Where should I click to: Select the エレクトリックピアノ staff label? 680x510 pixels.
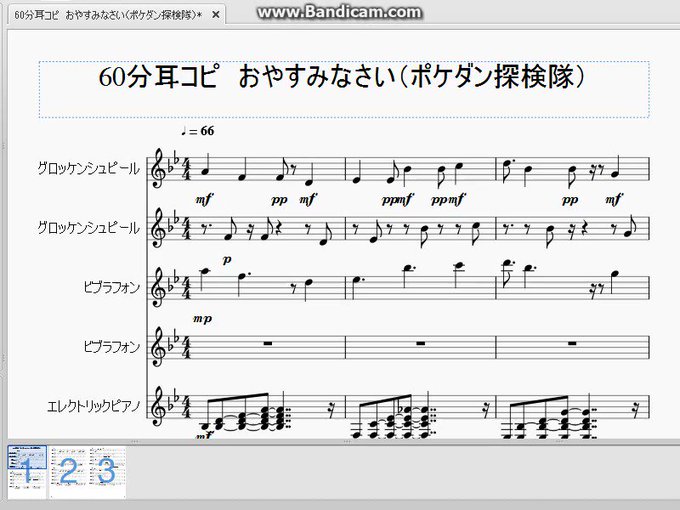[x=94, y=406]
